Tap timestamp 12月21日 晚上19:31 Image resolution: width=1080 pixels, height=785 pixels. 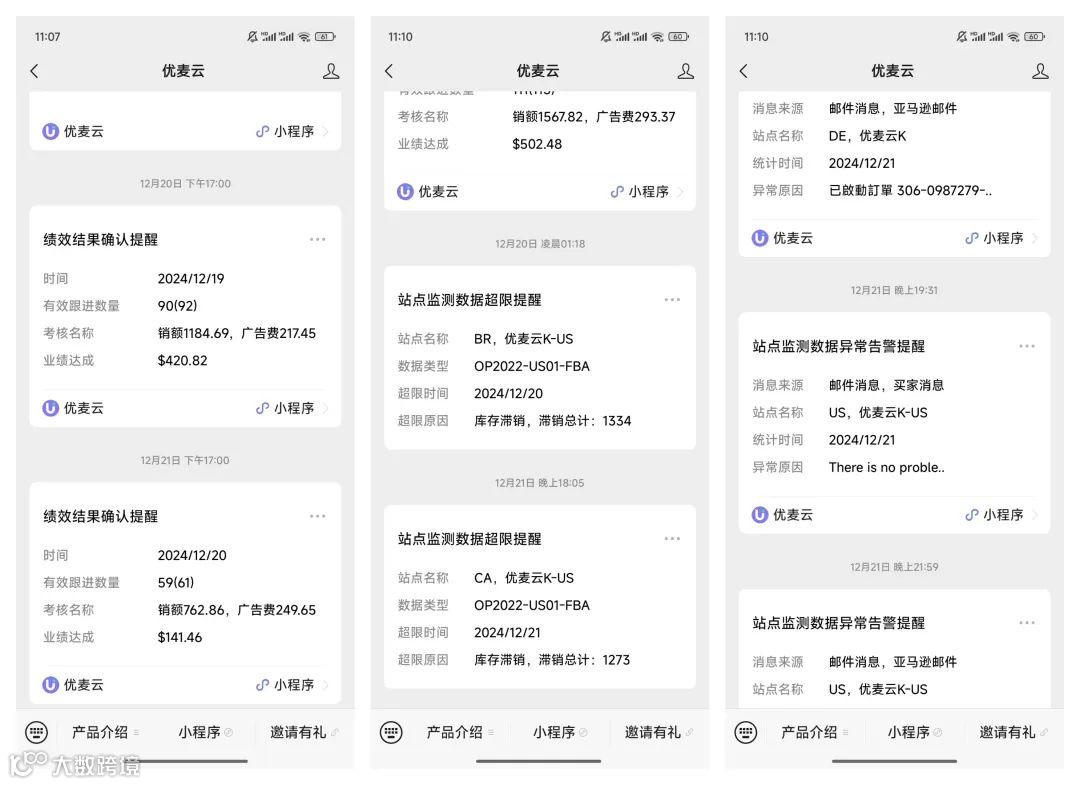coord(894,291)
